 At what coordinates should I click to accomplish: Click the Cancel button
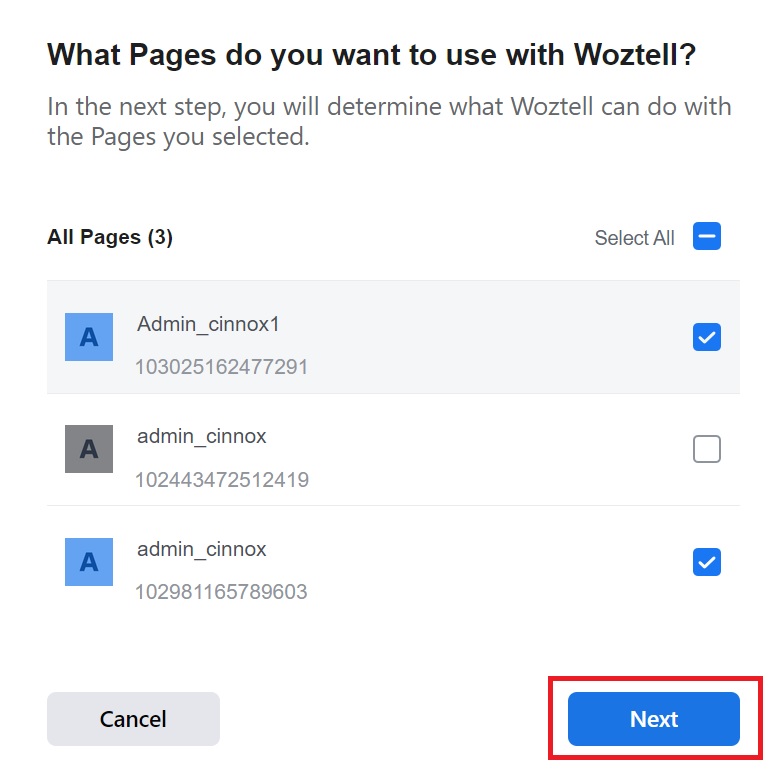pyautogui.click(x=133, y=719)
